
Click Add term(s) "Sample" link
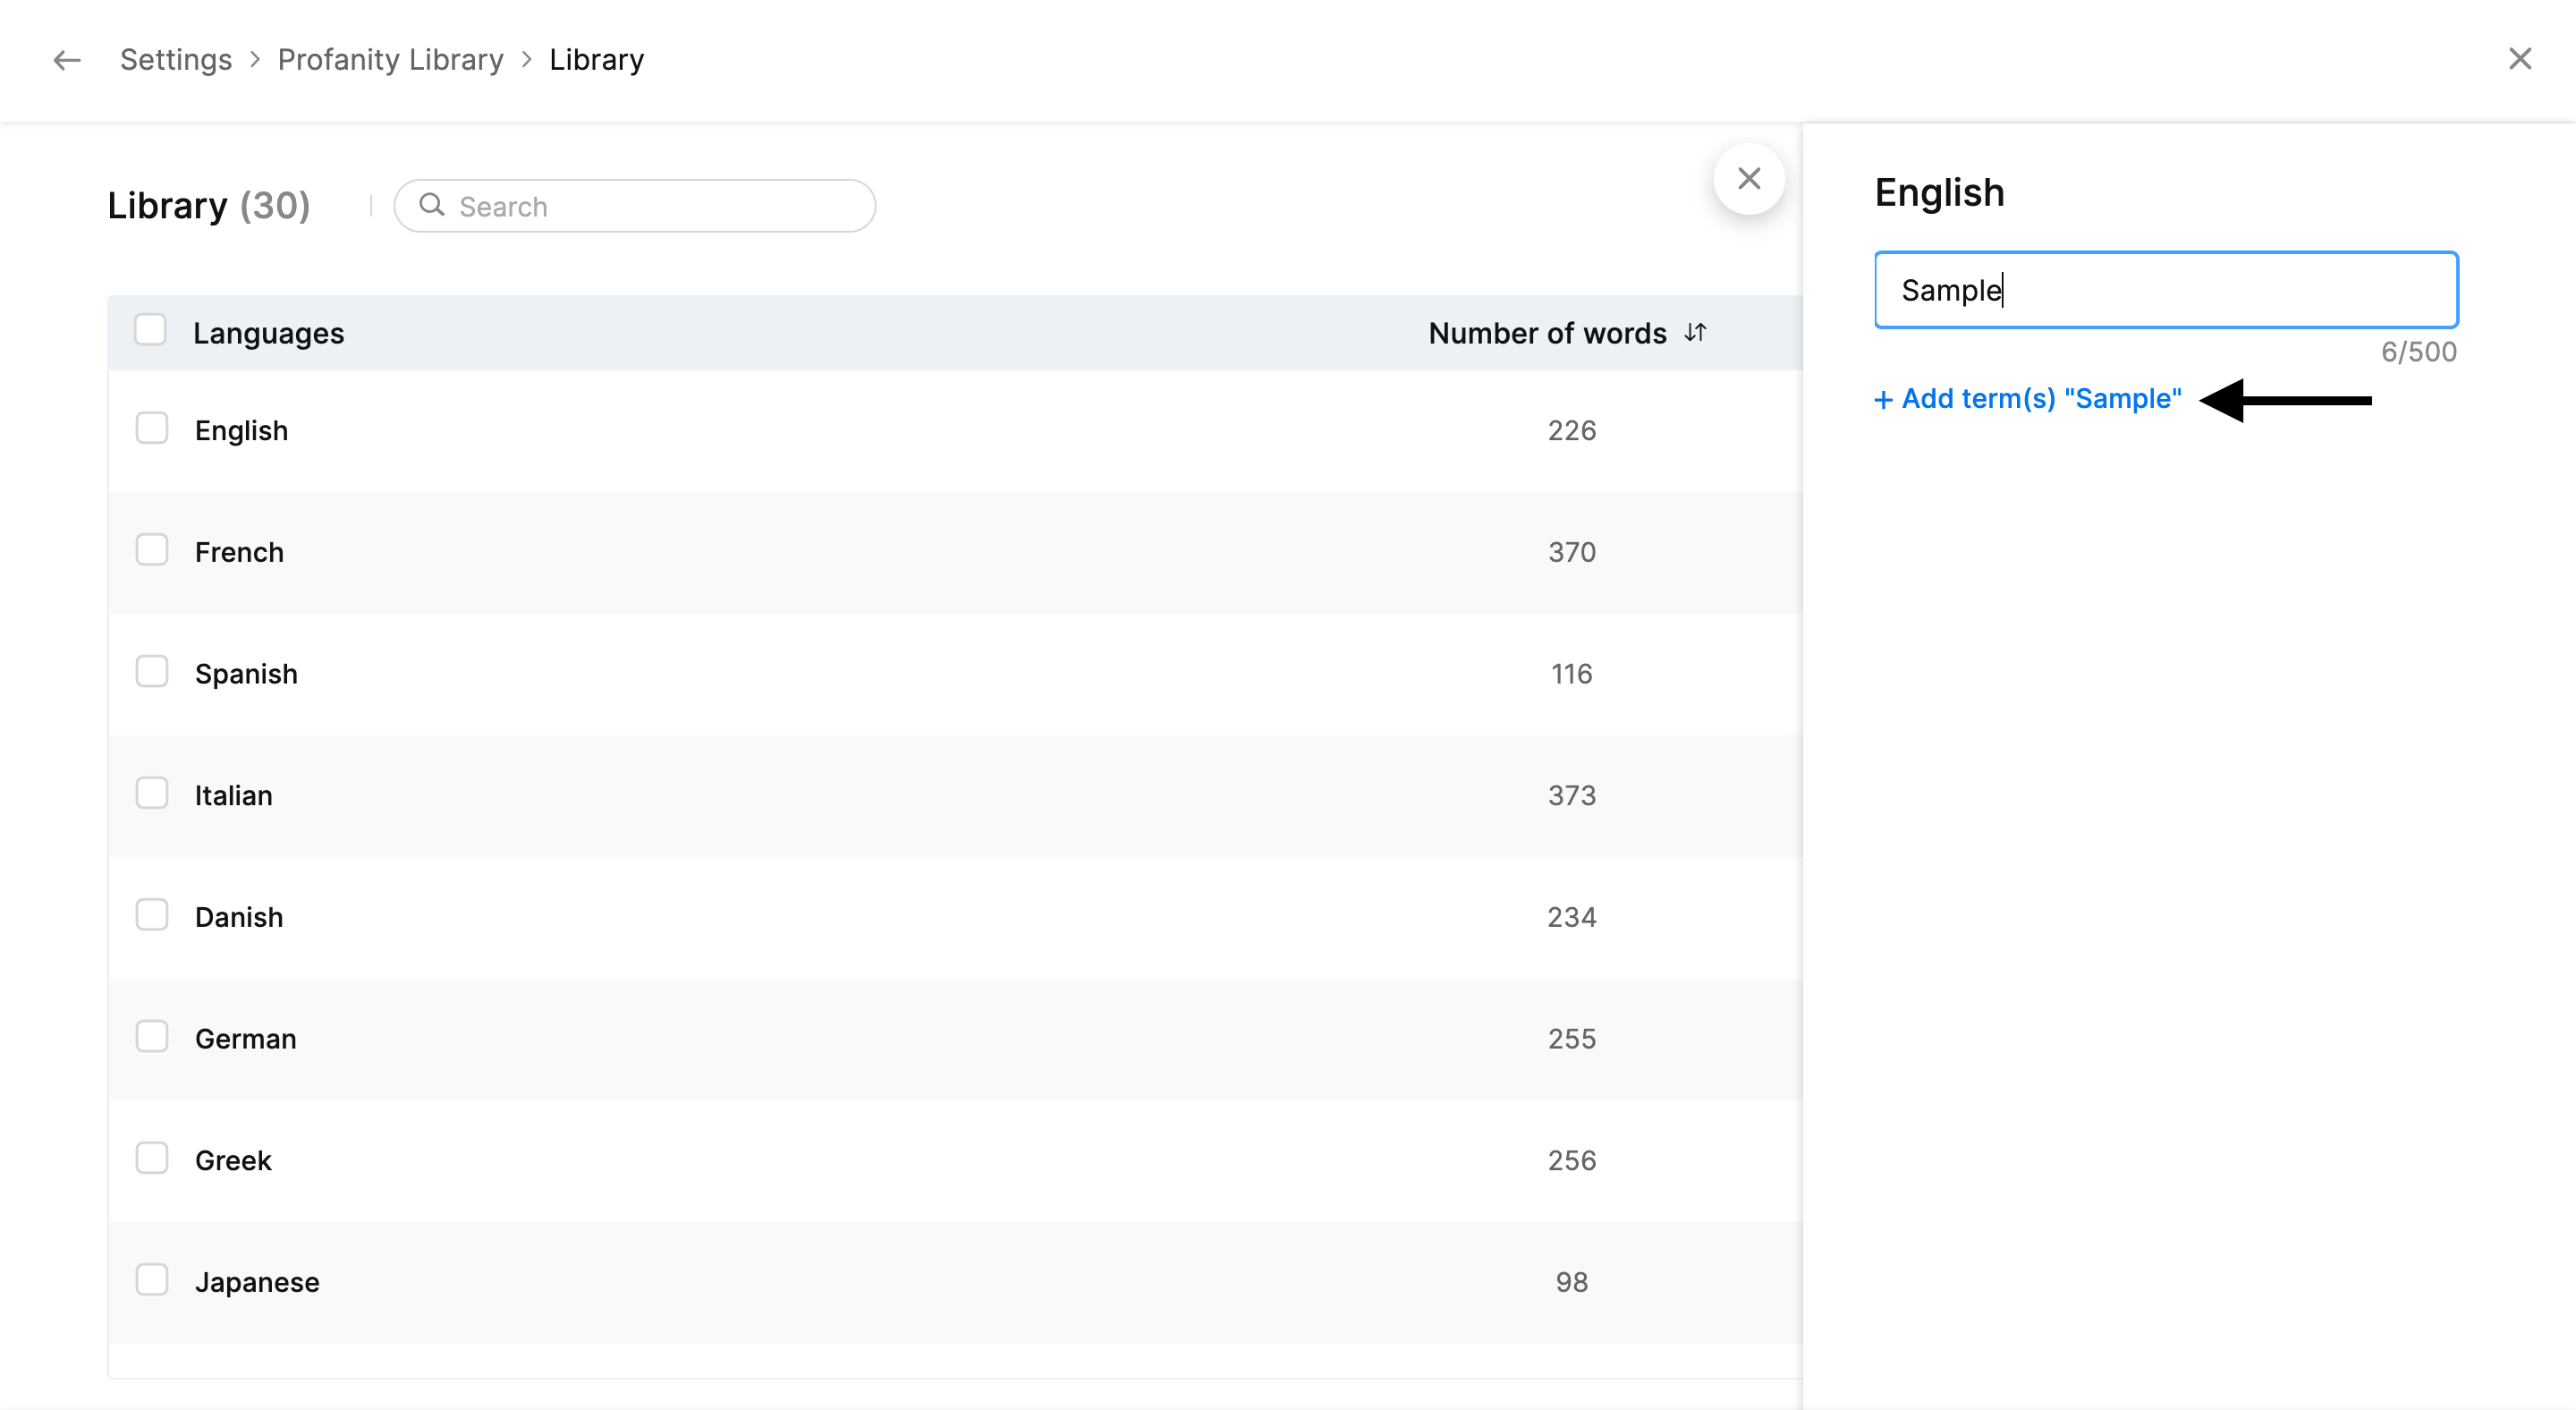2040,399
